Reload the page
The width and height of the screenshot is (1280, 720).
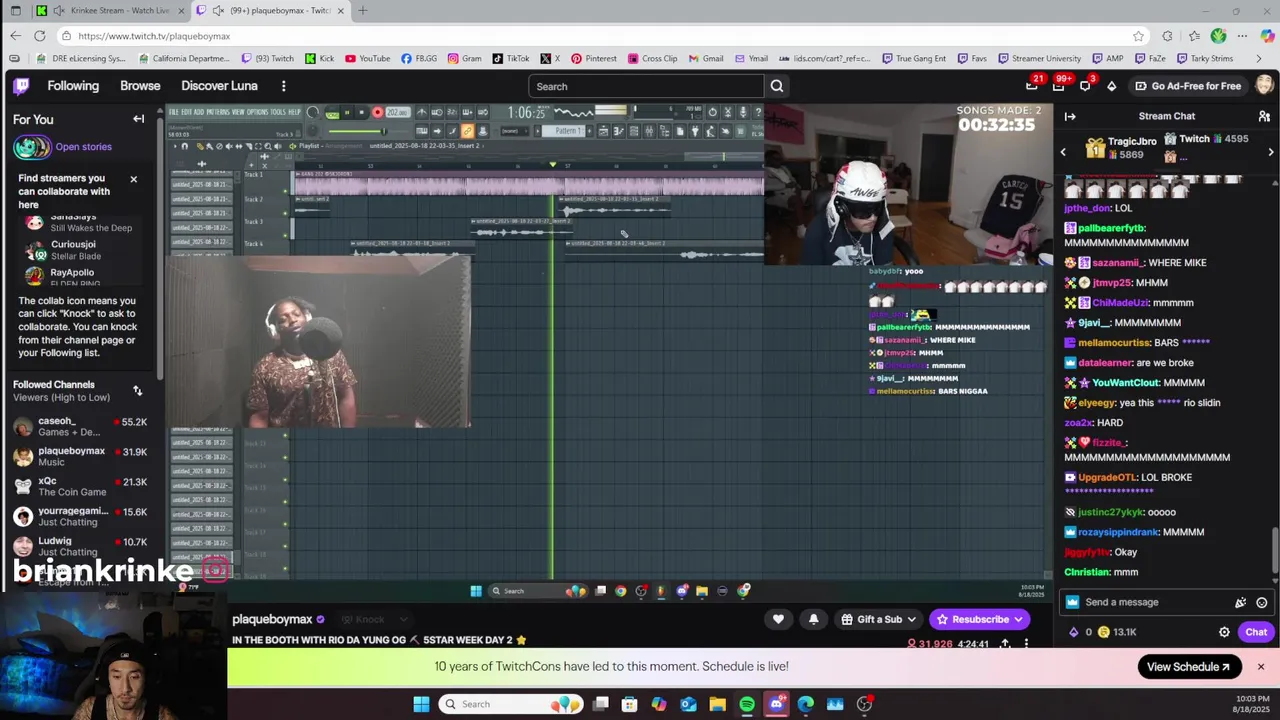coord(39,36)
